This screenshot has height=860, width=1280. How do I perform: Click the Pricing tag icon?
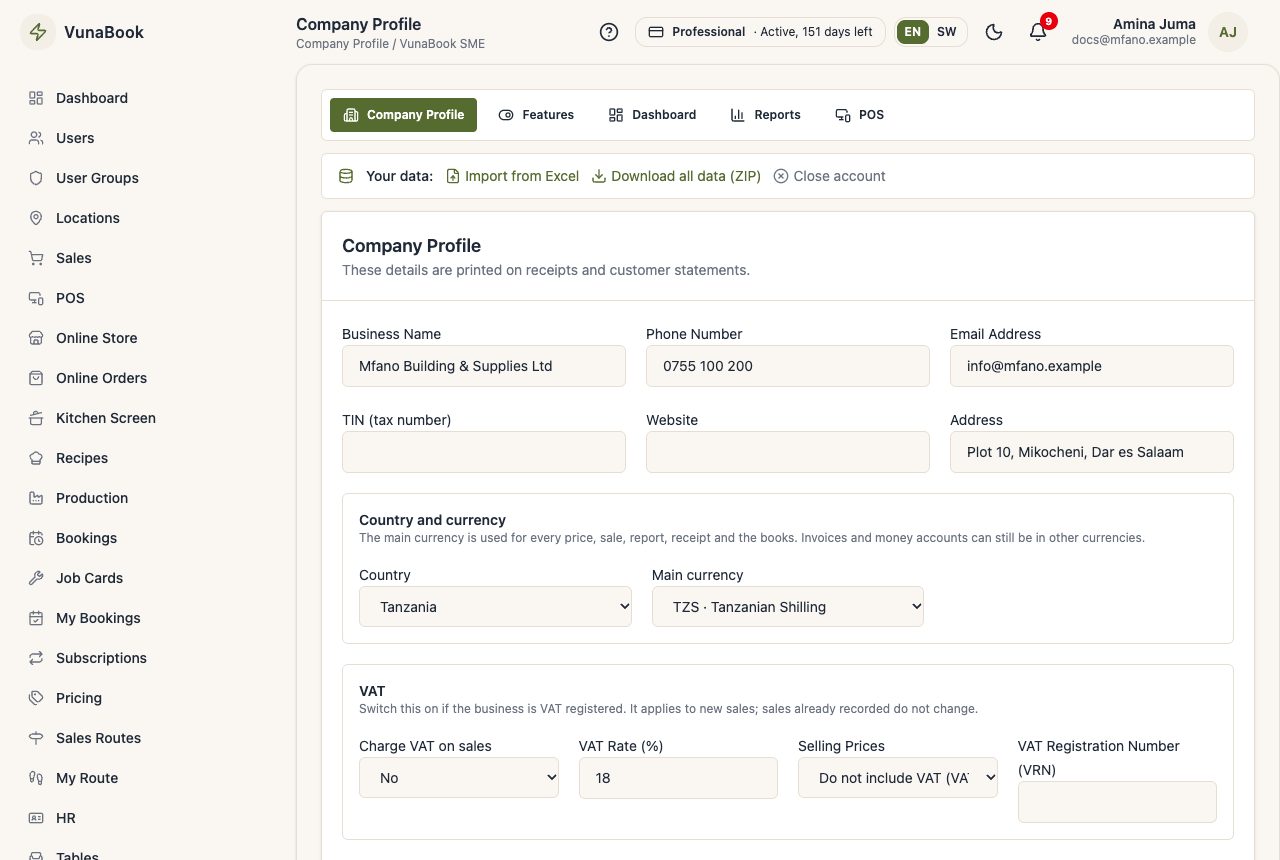(36, 698)
